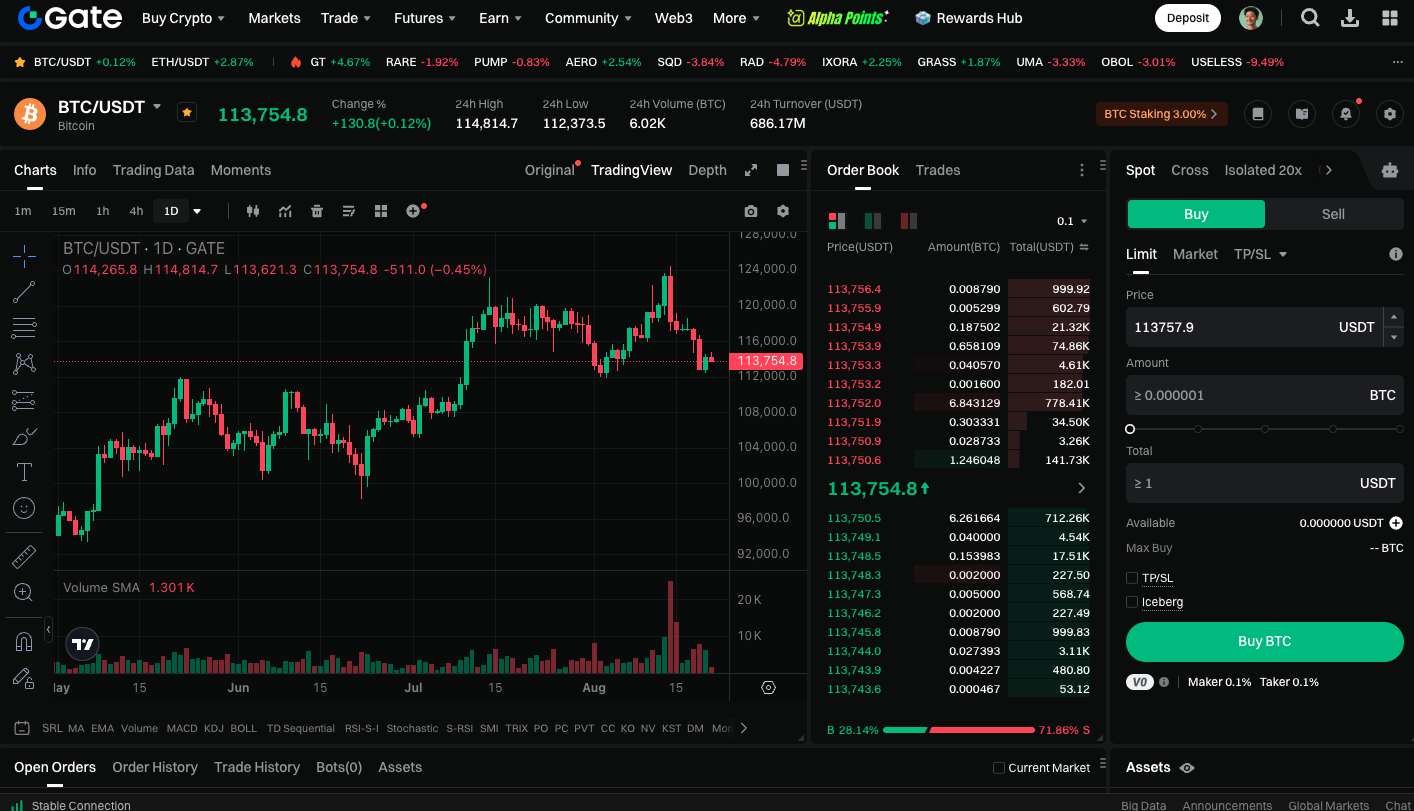Image resolution: width=1414 pixels, height=811 pixels.
Task: Click the buy/sell ratio bar under the order book
Action: (959, 730)
